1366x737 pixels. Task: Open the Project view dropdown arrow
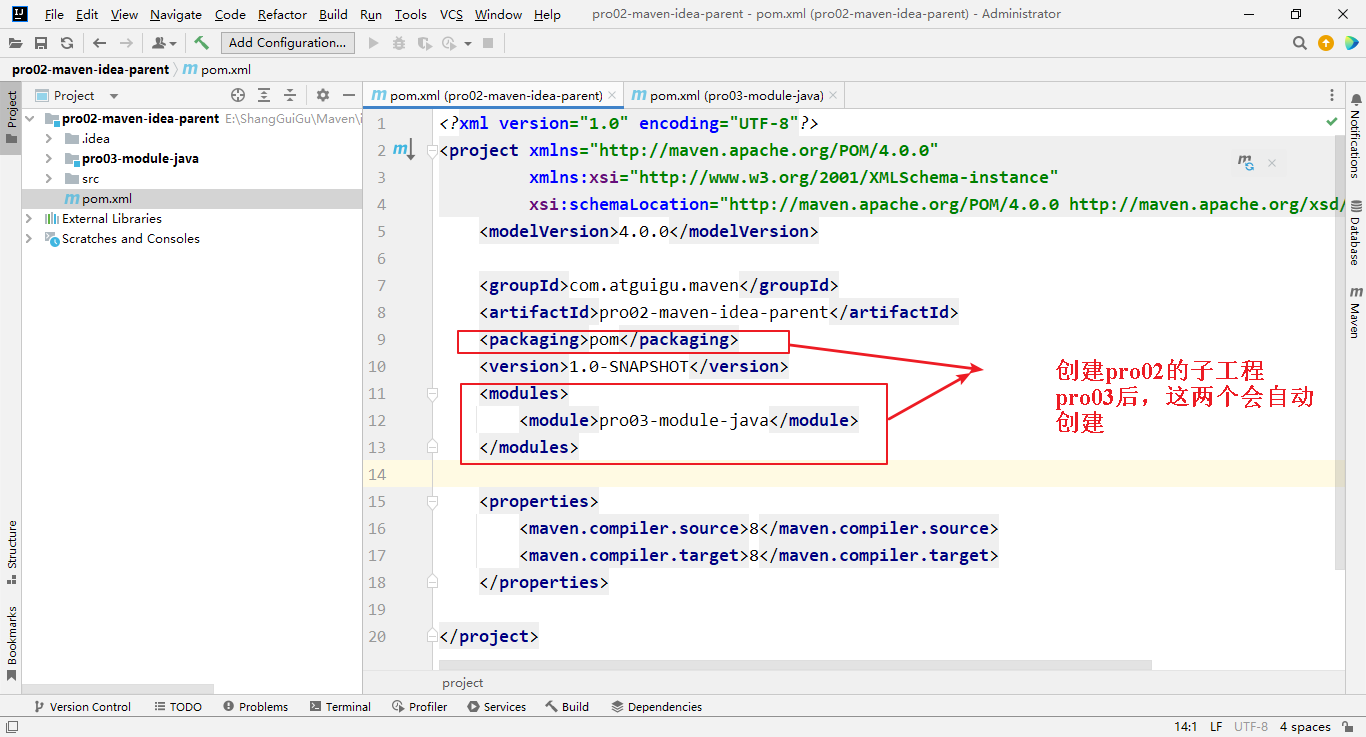[114, 96]
